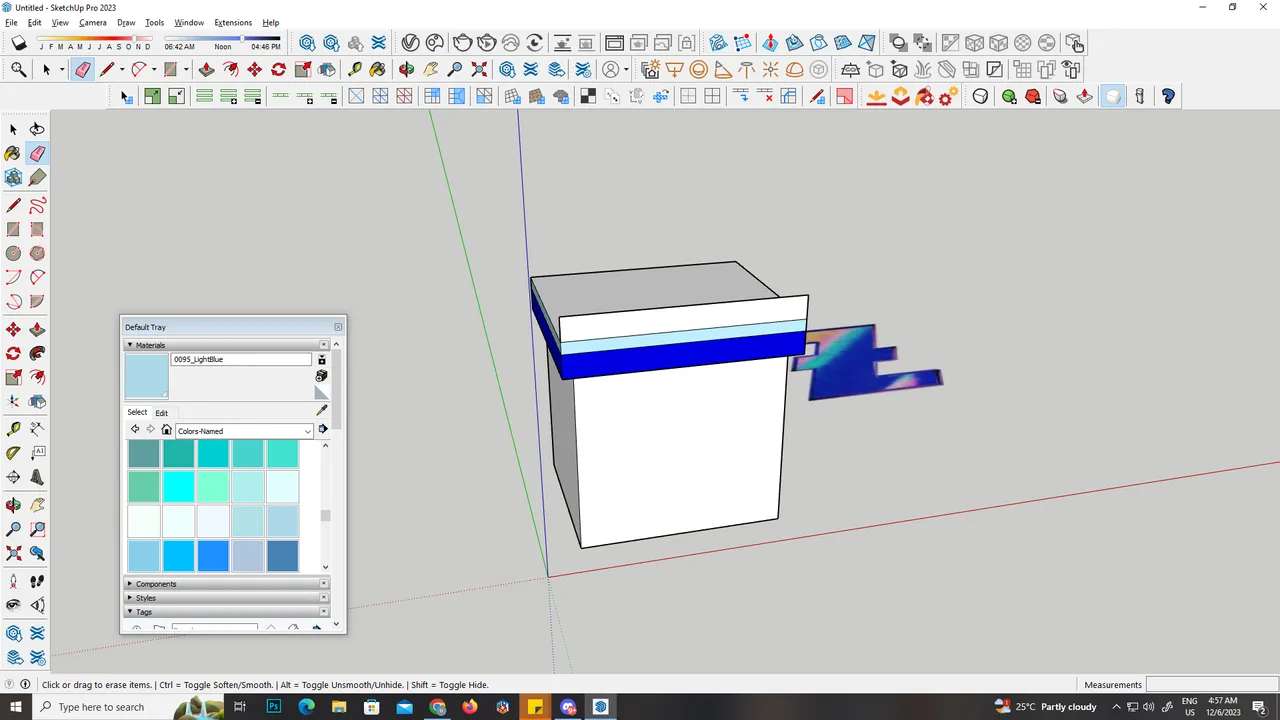Click the Sample Paint eyedropper in Materials
The width and height of the screenshot is (1280, 720).
pyautogui.click(x=321, y=410)
